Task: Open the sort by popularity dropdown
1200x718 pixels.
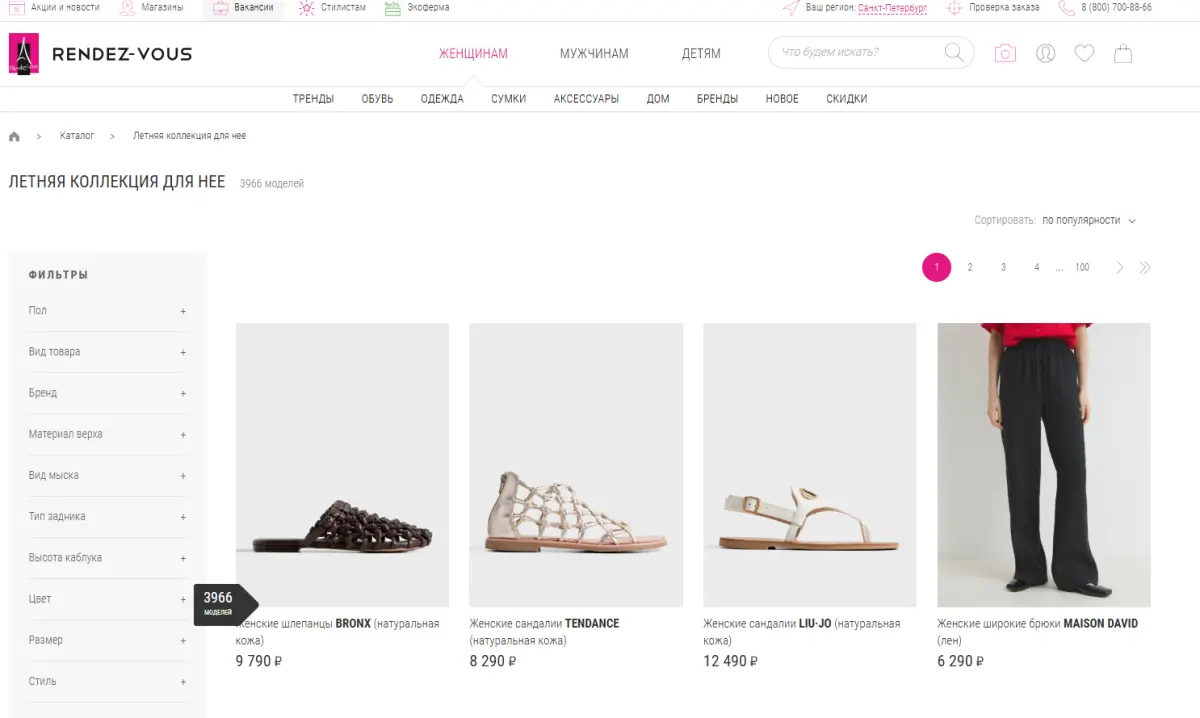Action: (x=1088, y=220)
